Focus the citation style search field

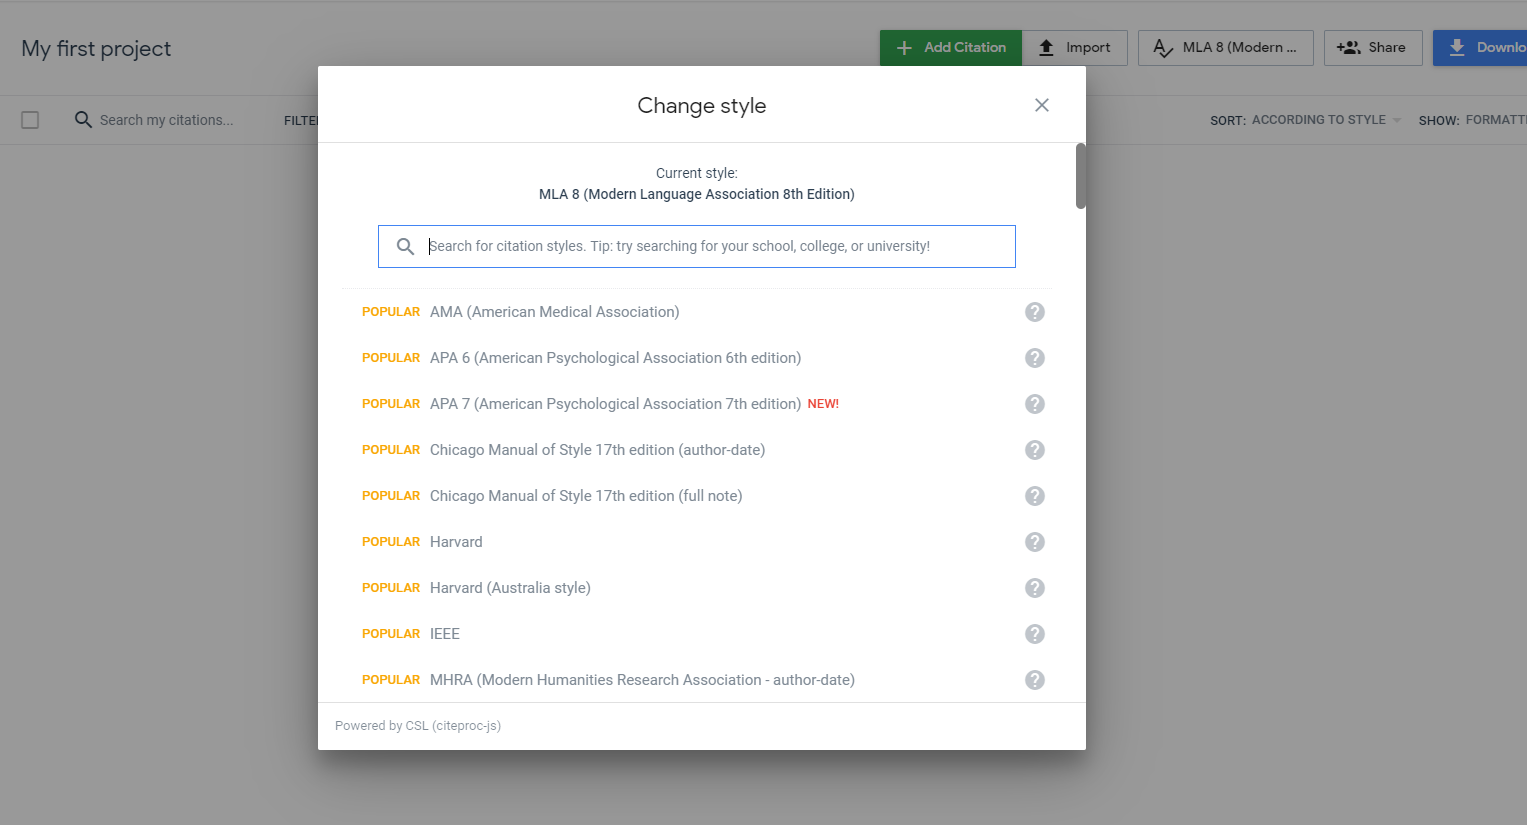(697, 246)
